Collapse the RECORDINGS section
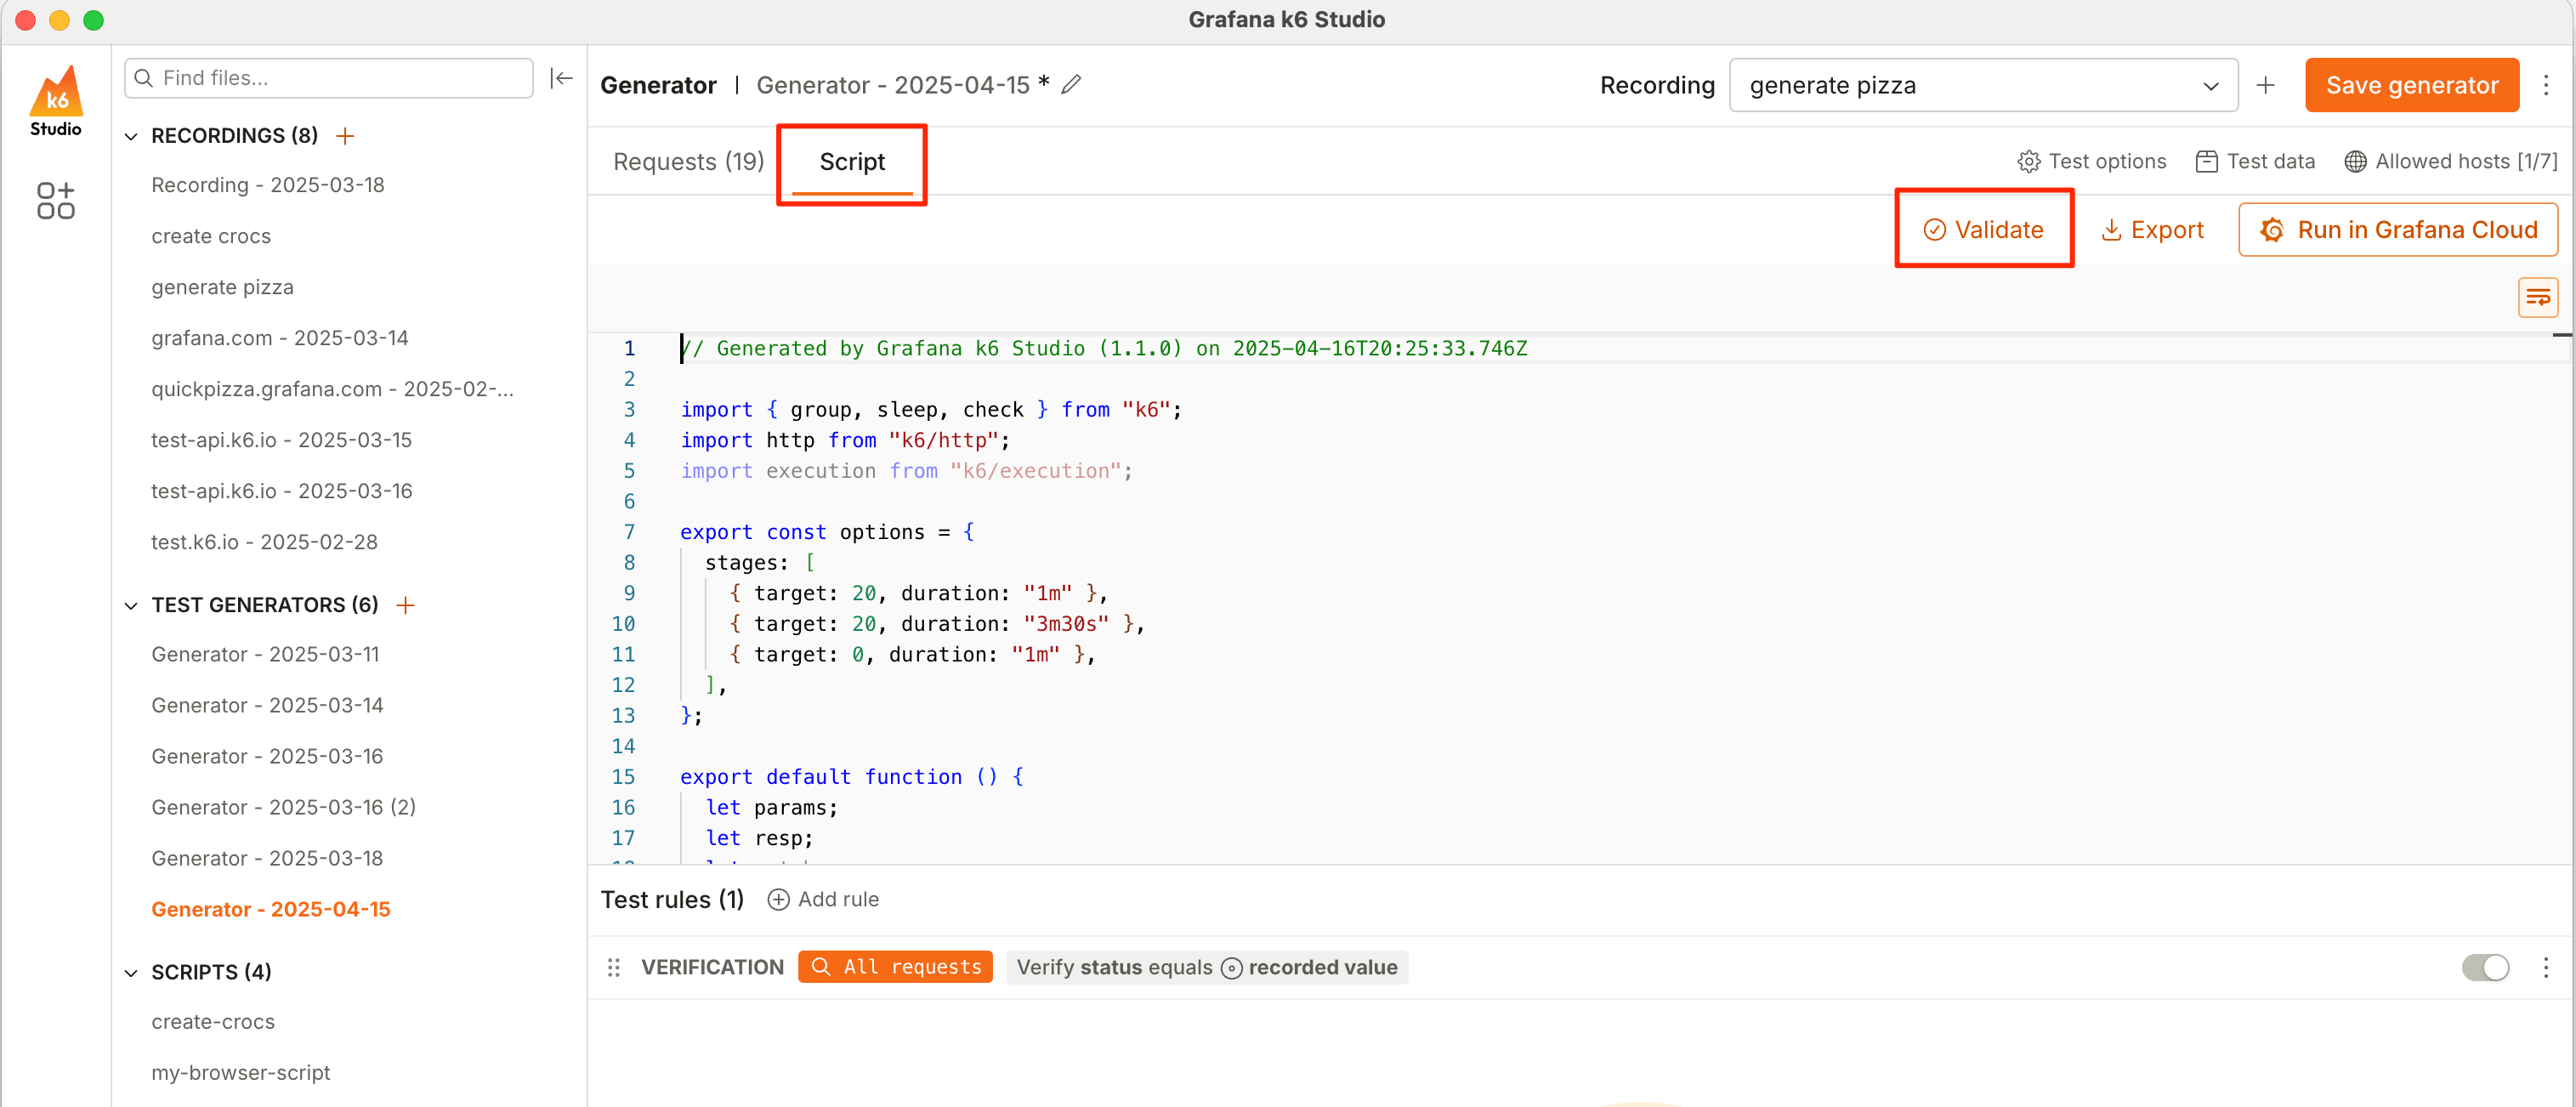The width and height of the screenshot is (2576, 1107). (131, 136)
